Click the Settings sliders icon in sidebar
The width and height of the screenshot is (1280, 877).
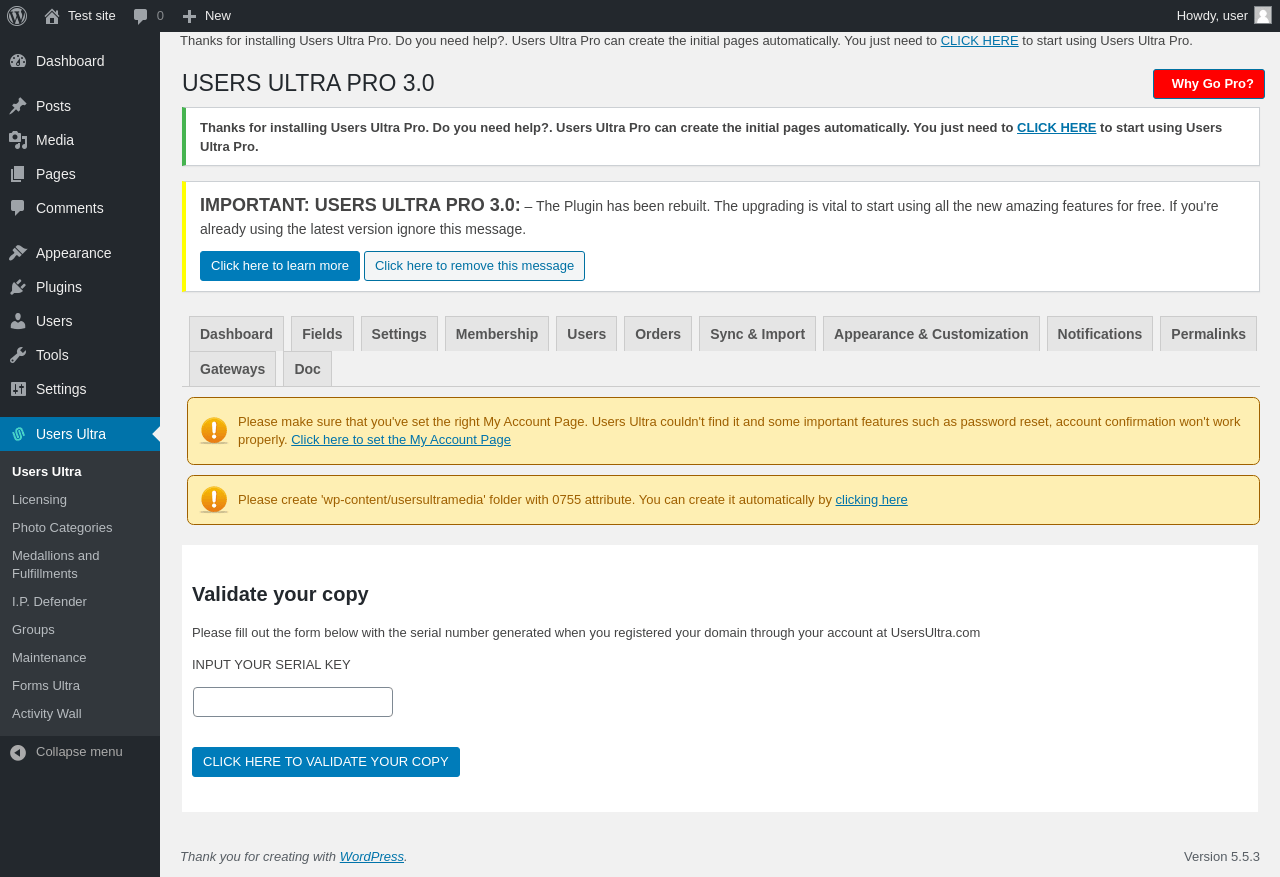(x=18, y=389)
